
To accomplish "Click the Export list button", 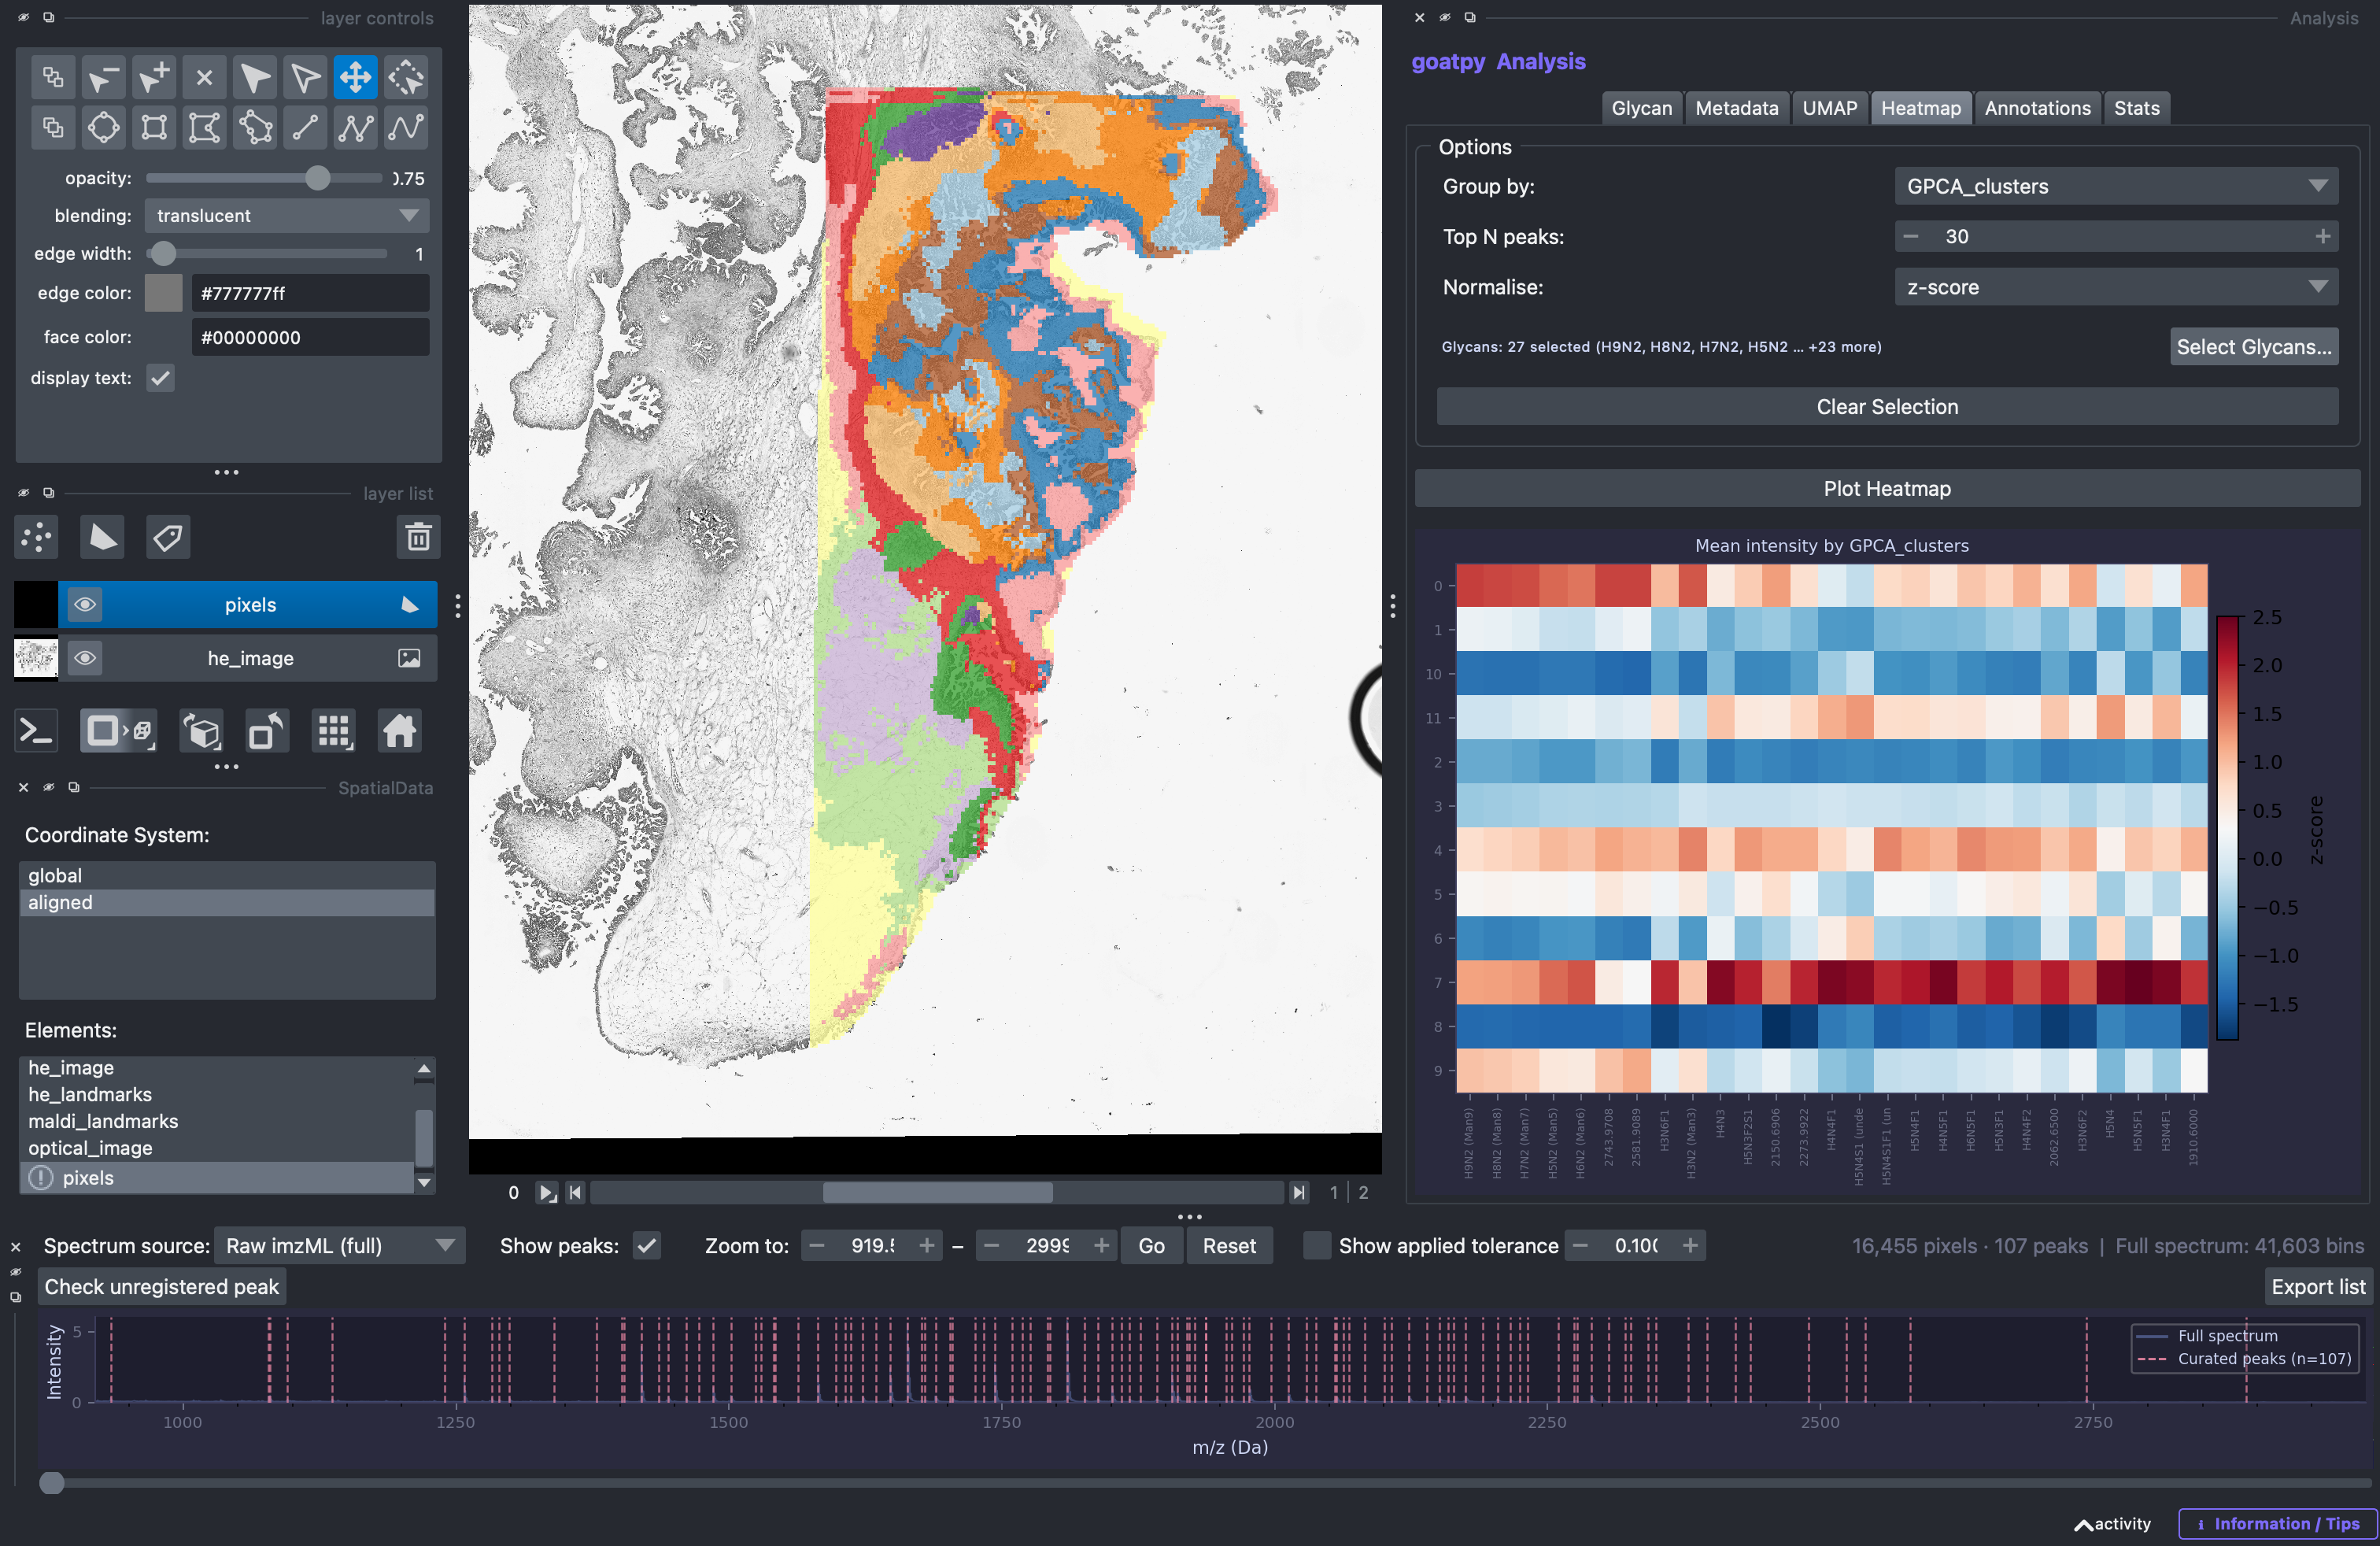I will (x=2318, y=1287).
